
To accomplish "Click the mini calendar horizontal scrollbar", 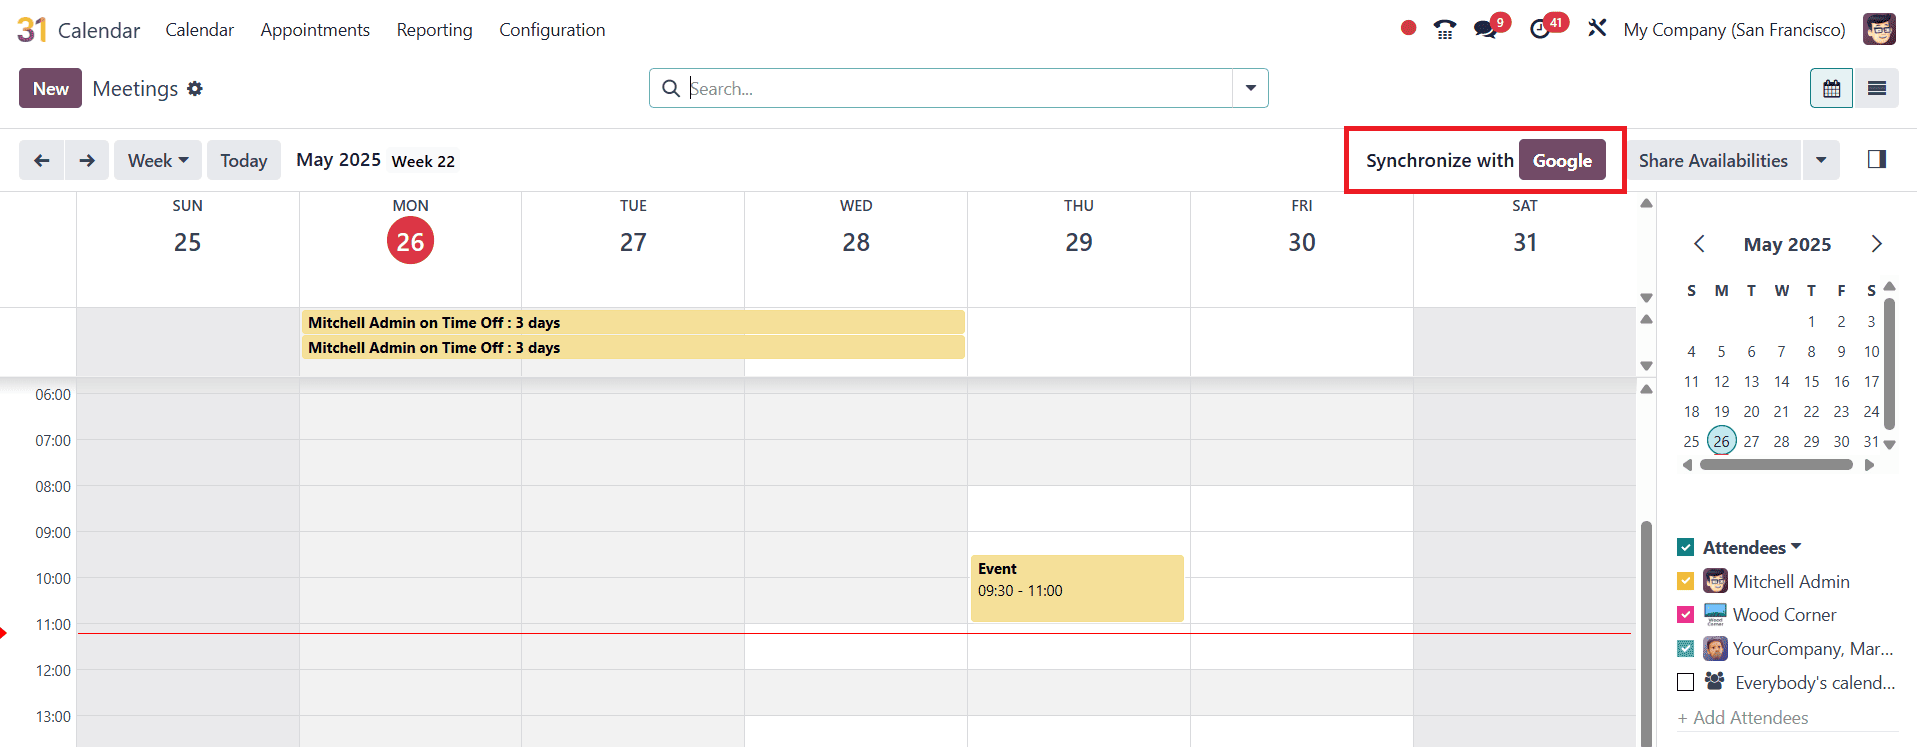I will click(x=1776, y=464).
